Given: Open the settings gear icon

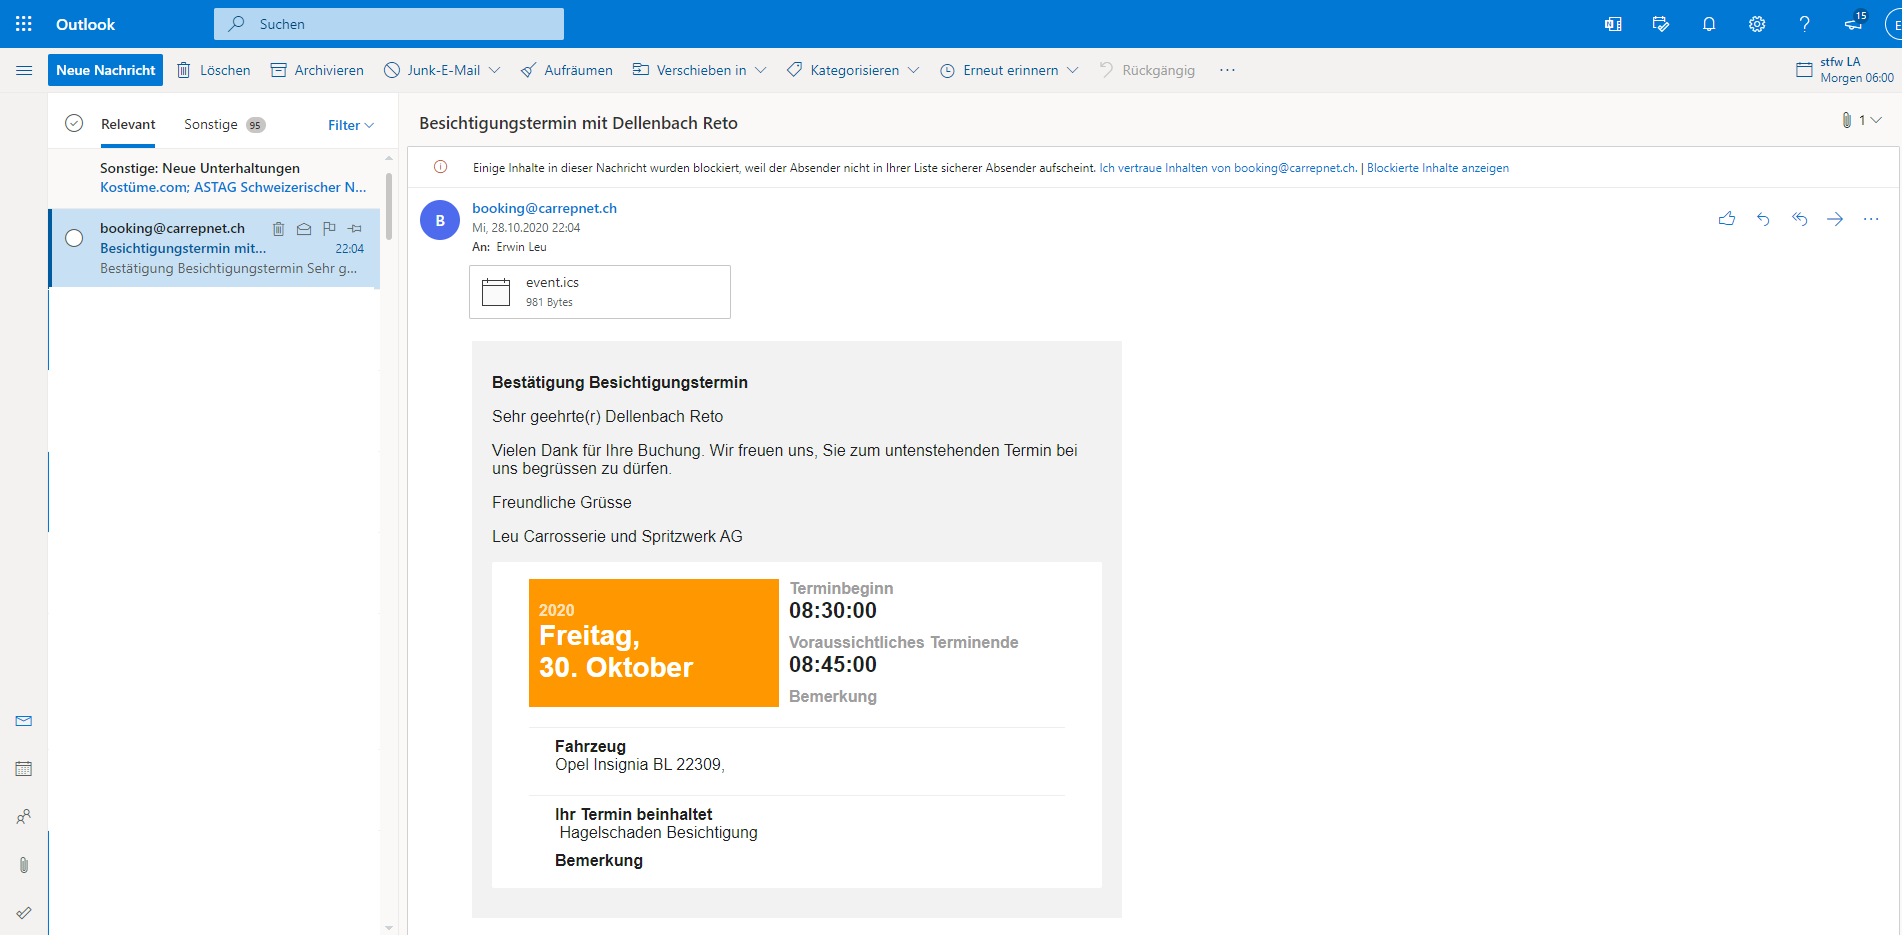Looking at the screenshot, I should click(x=1757, y=24).
